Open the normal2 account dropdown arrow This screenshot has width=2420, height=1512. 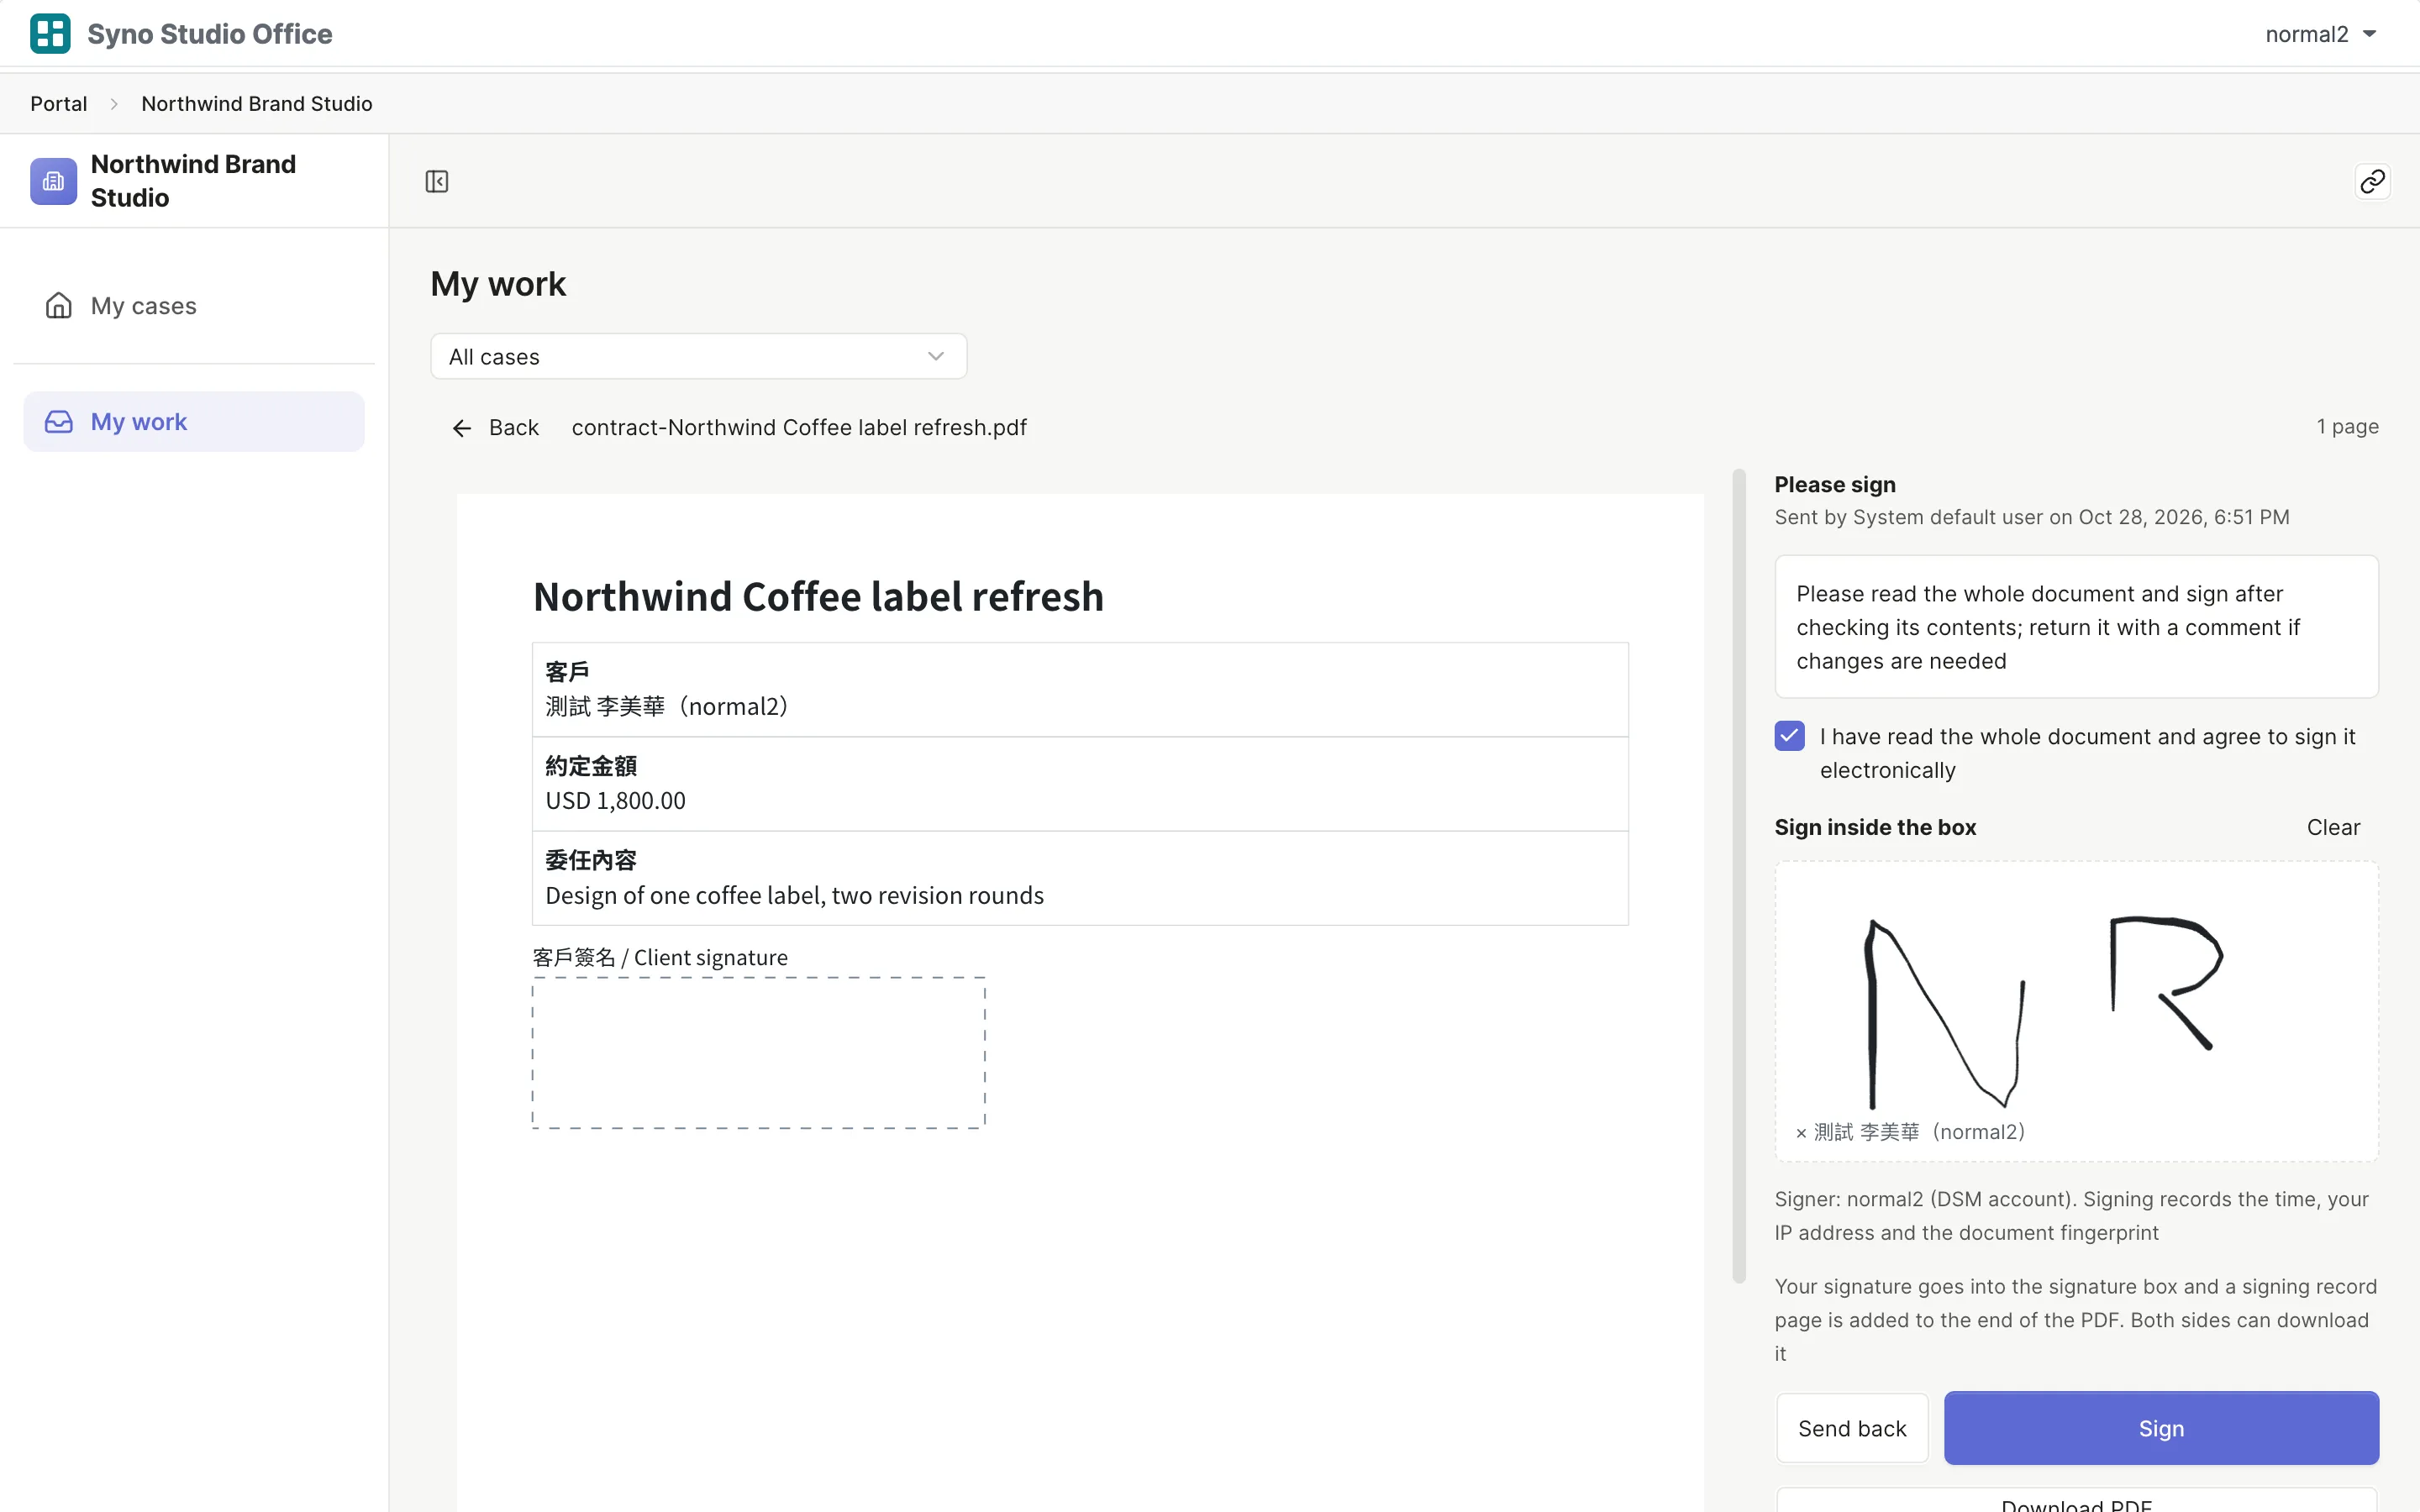tap(2369, 34)
